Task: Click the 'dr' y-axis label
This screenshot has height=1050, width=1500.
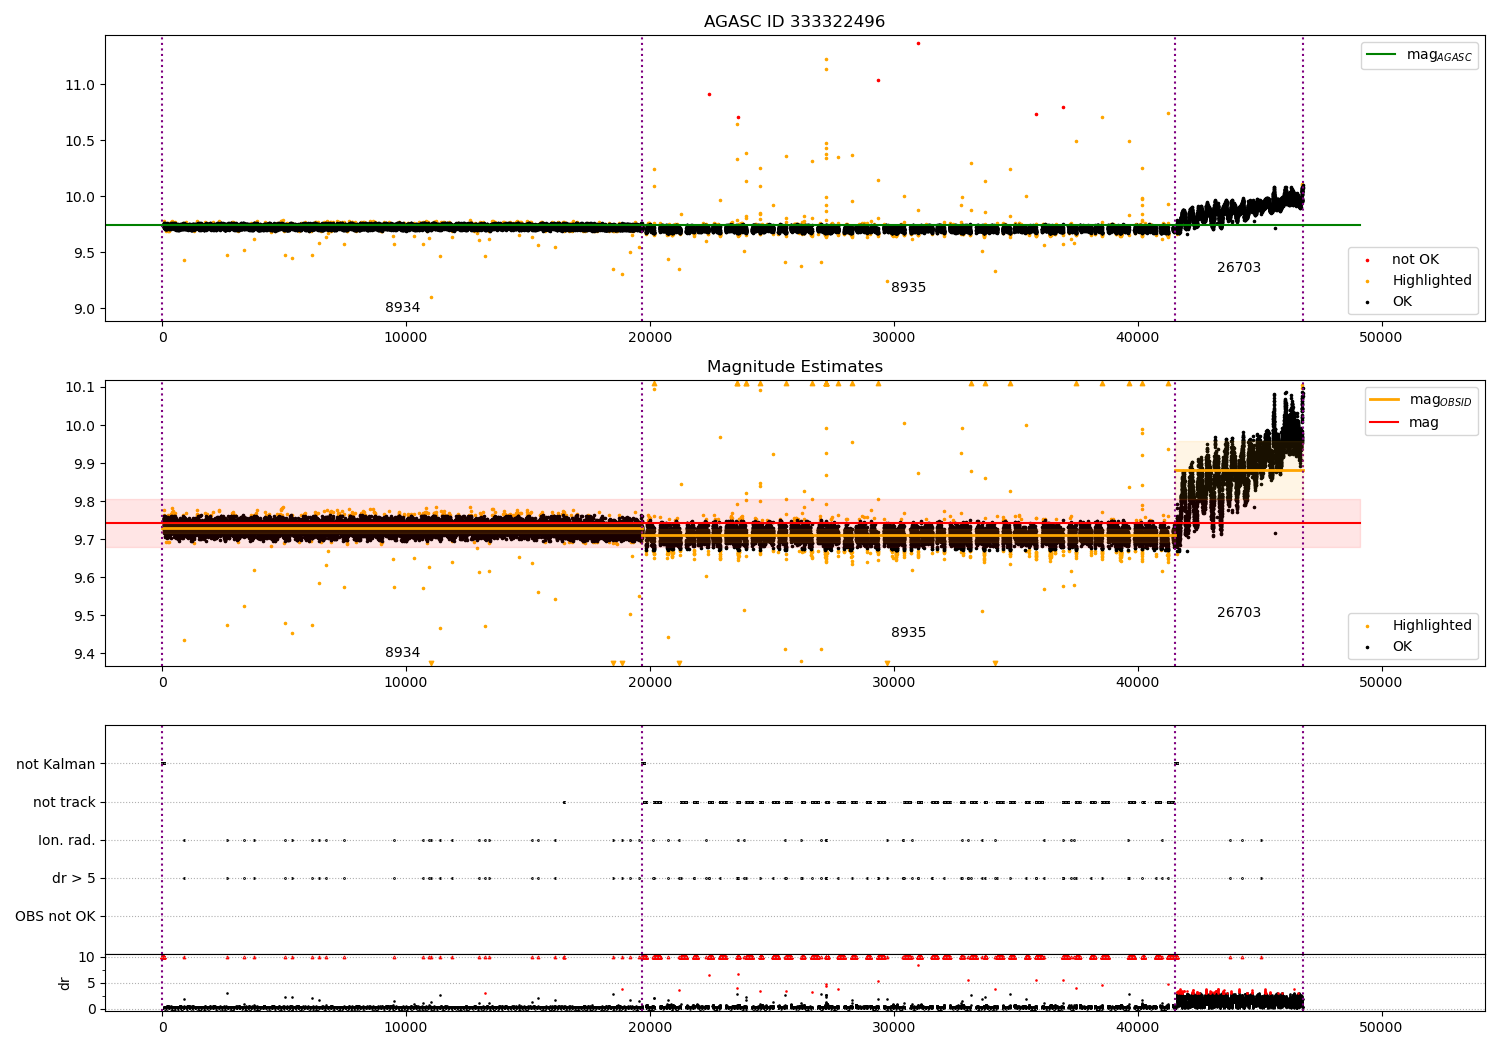Action: point(65,983)
